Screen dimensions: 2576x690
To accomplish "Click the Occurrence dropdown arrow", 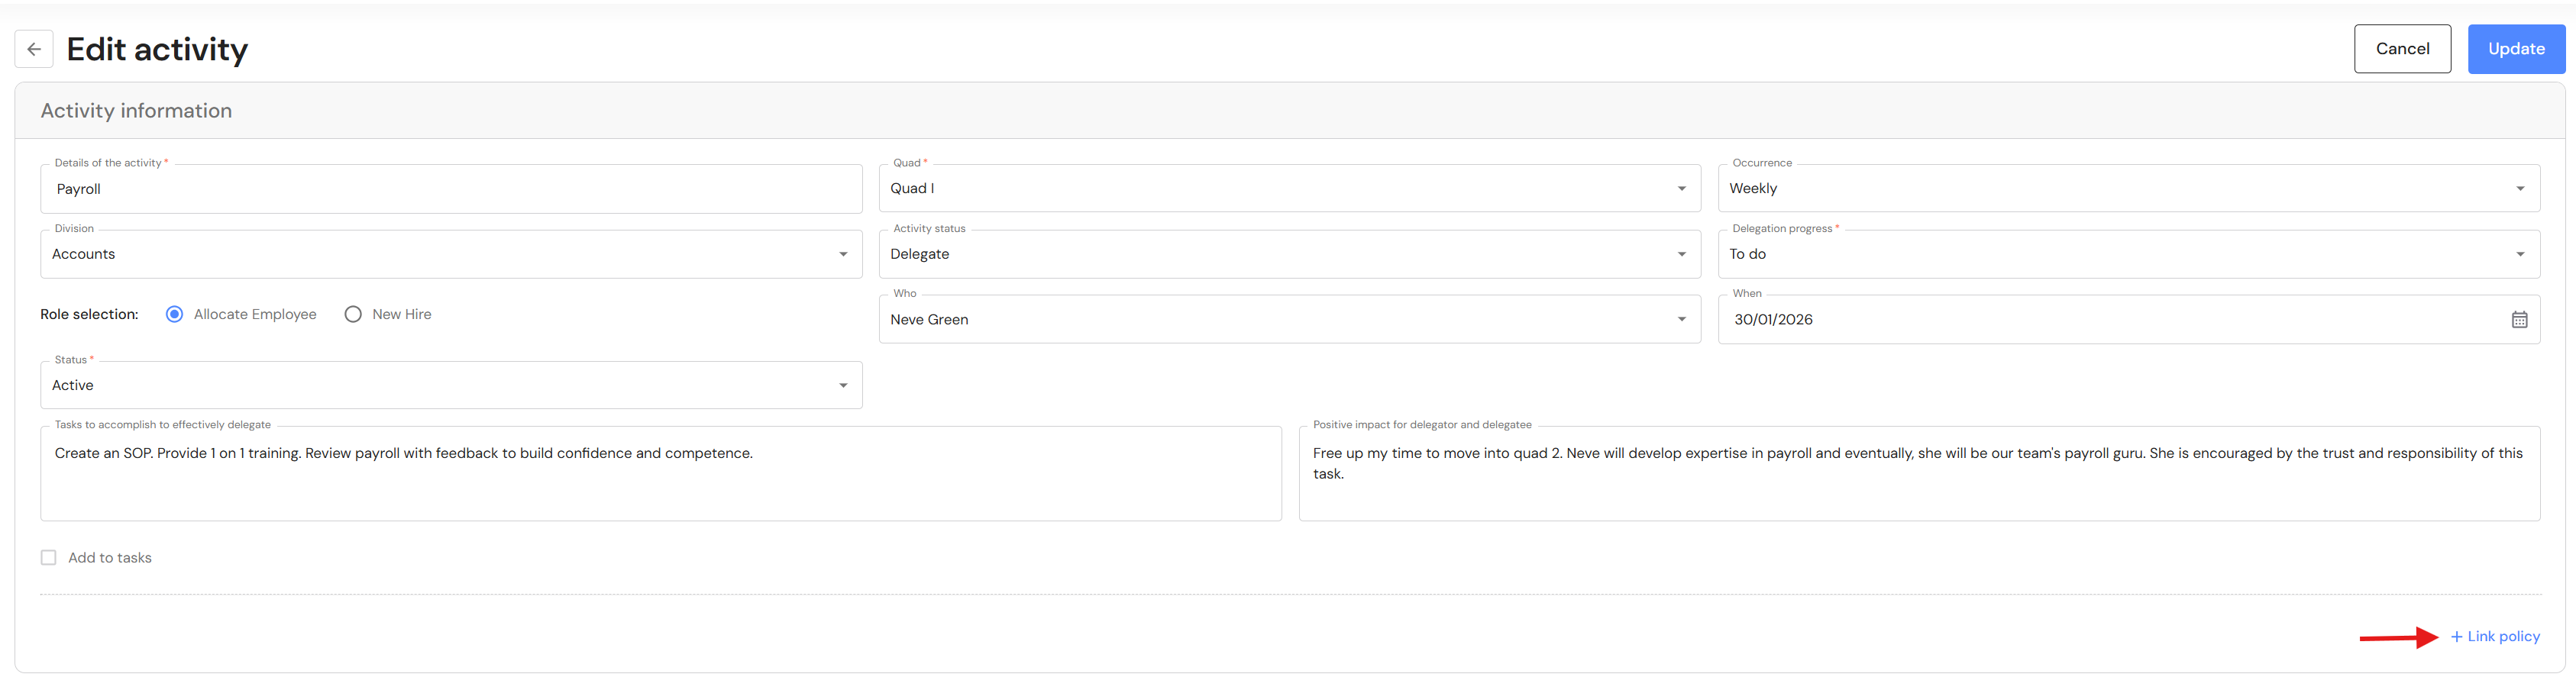I will point(2519,189).
